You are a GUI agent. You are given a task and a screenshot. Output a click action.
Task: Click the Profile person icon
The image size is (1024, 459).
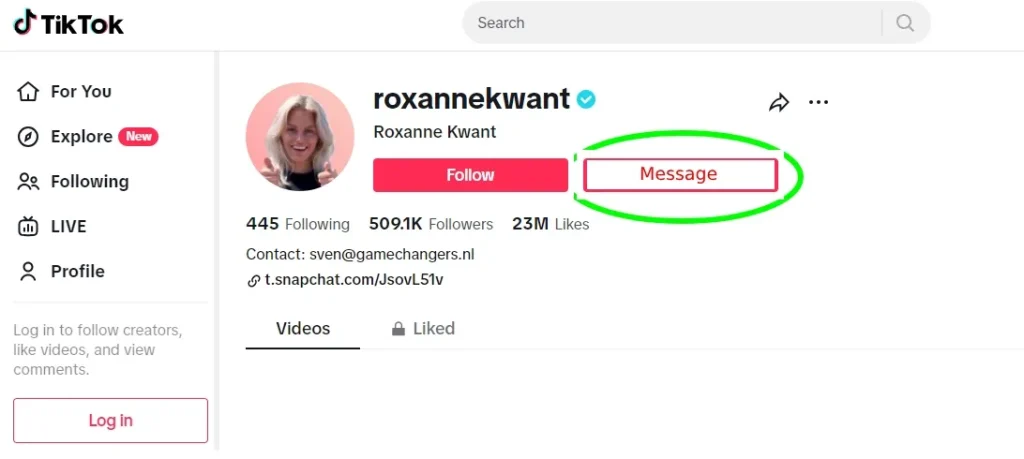[27, 271]
